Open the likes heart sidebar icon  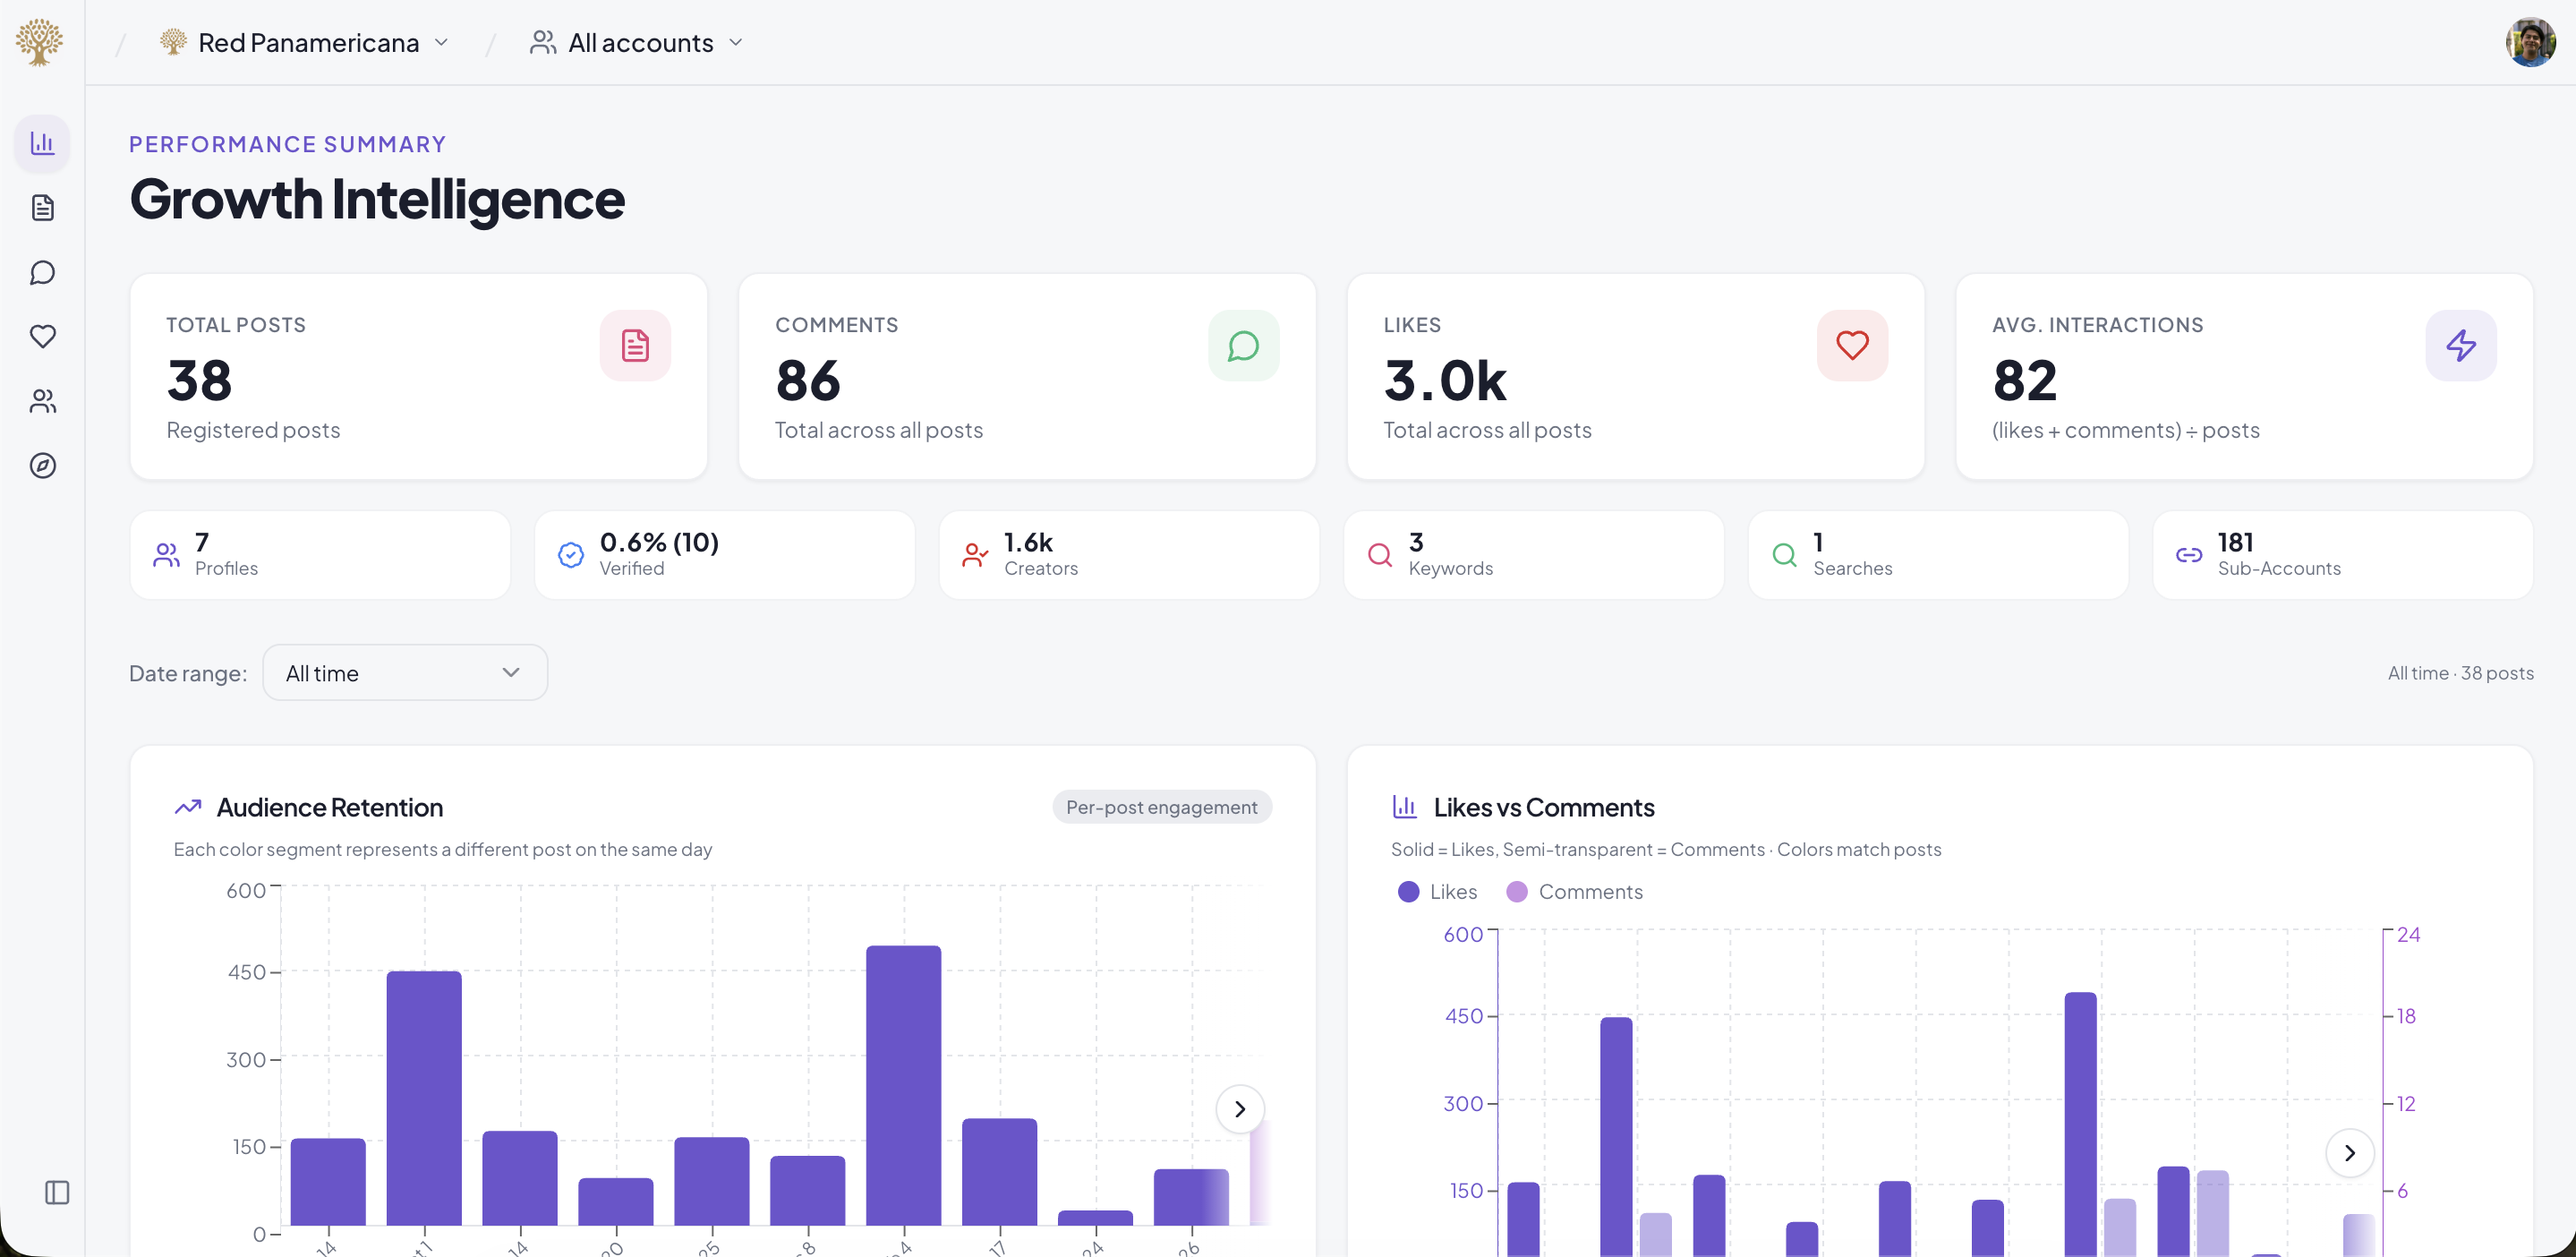[42, 336]
